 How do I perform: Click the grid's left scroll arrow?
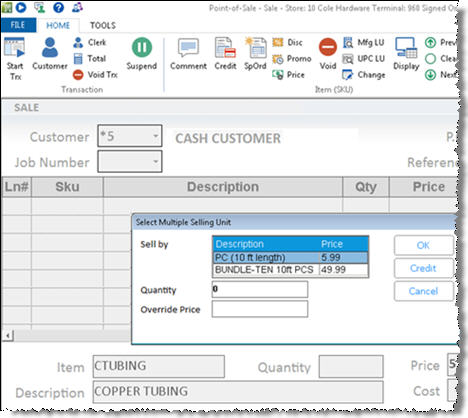pos(7,335)
